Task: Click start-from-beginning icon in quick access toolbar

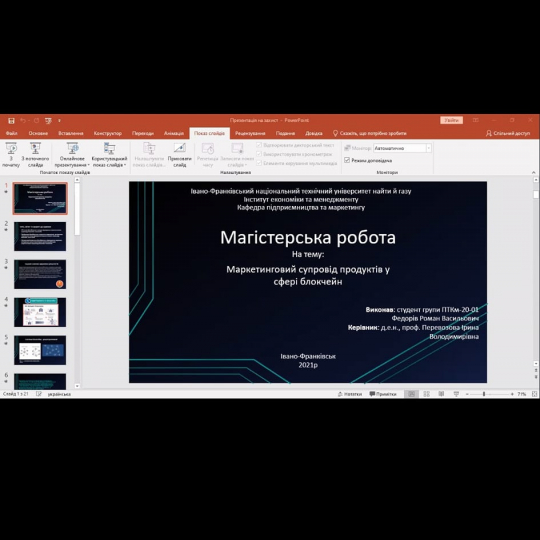Action: [x=48, y=121]
